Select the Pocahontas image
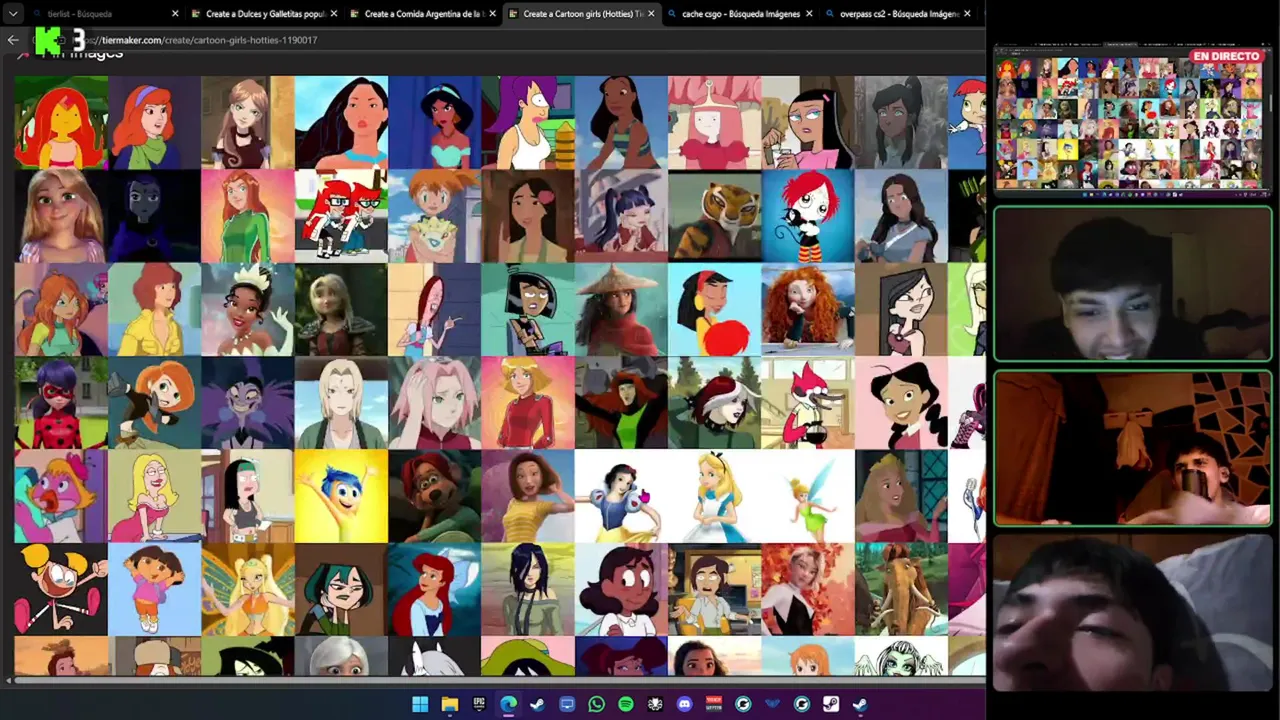1280x720 pixels. click(341, 122)
